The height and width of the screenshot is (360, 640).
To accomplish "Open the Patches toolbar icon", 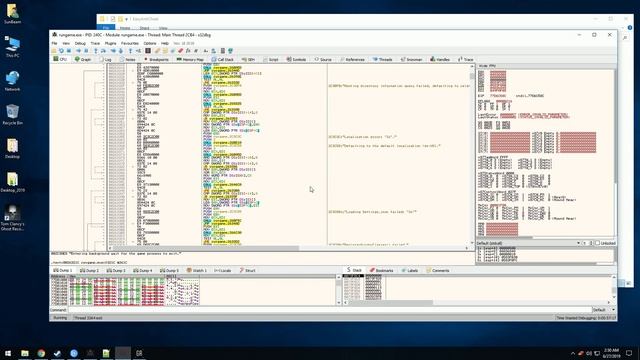I will click(x=157, y=51).
